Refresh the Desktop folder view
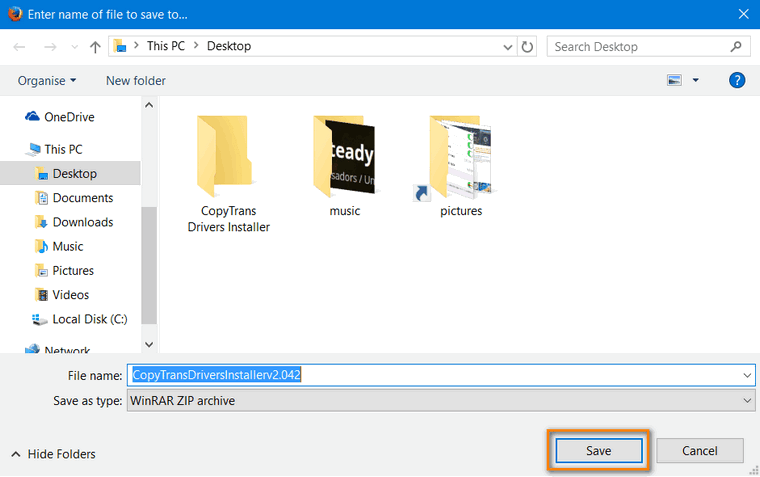The height and width of the screenshot is (477, 760). [527, 47]
